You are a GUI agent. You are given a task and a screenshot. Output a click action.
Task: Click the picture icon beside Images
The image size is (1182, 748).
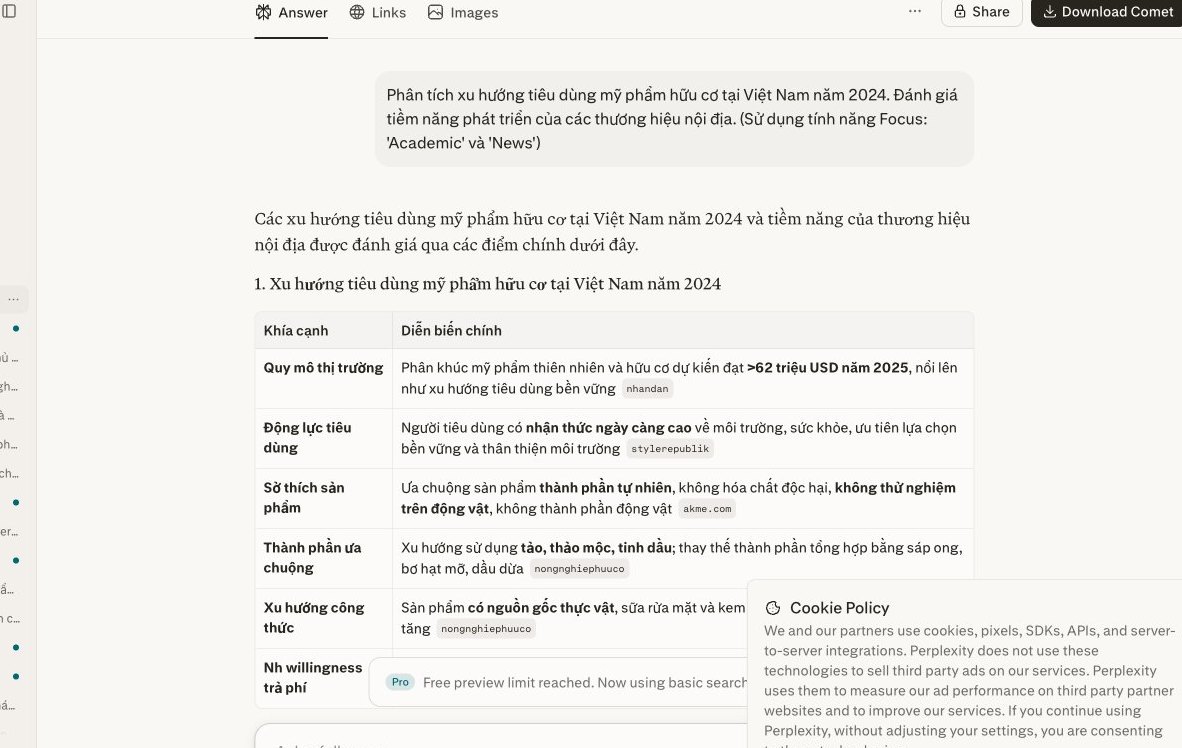coord(435,12)
